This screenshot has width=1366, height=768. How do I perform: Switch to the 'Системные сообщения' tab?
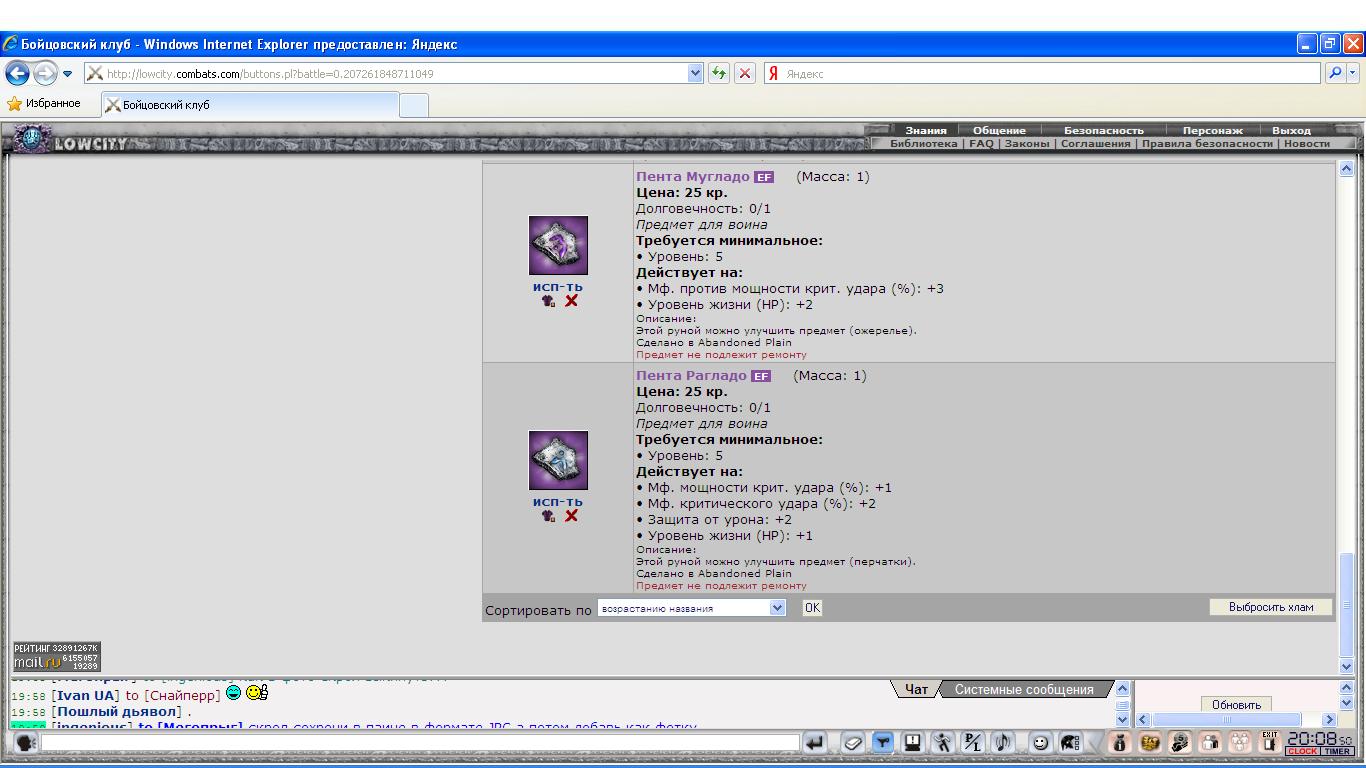[1024, 689]
